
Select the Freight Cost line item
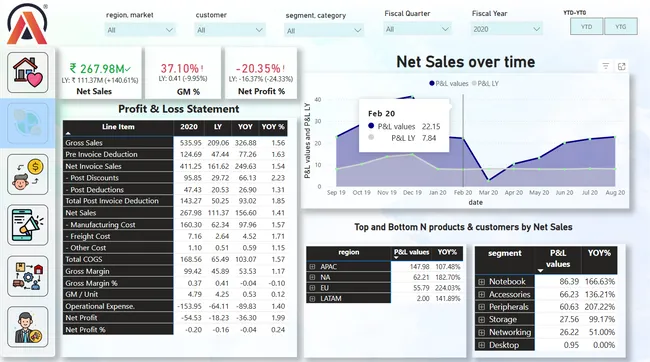point(118,236)
